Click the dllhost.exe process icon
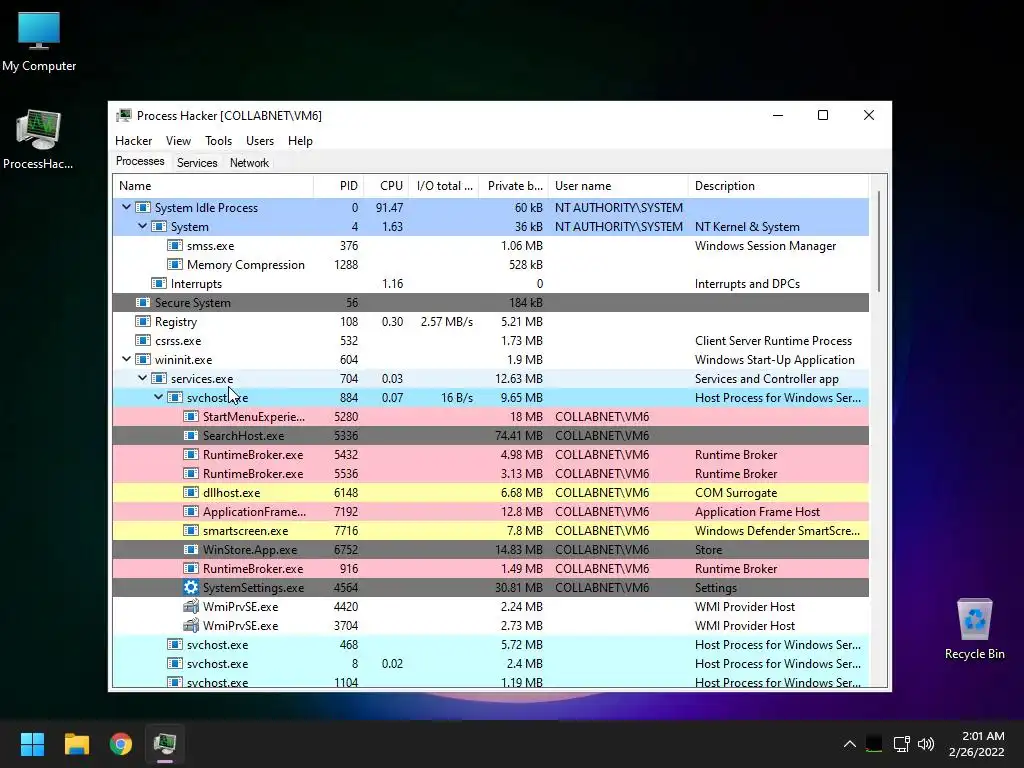This screenshot has height=768, width=1024. [x=191, y=492]
